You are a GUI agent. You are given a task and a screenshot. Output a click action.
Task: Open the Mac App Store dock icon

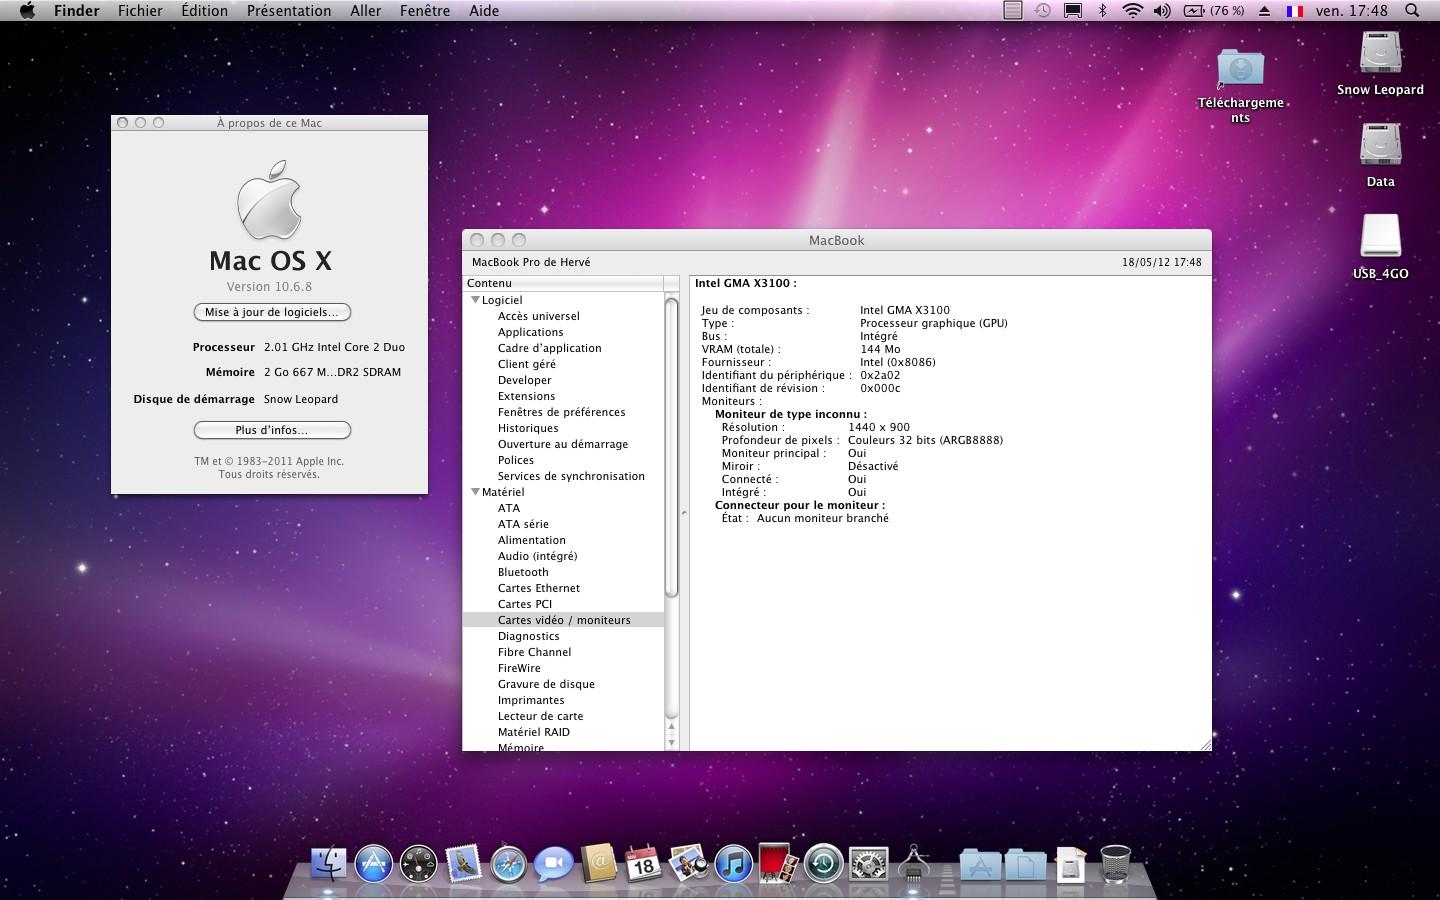[x=373, y=864]
